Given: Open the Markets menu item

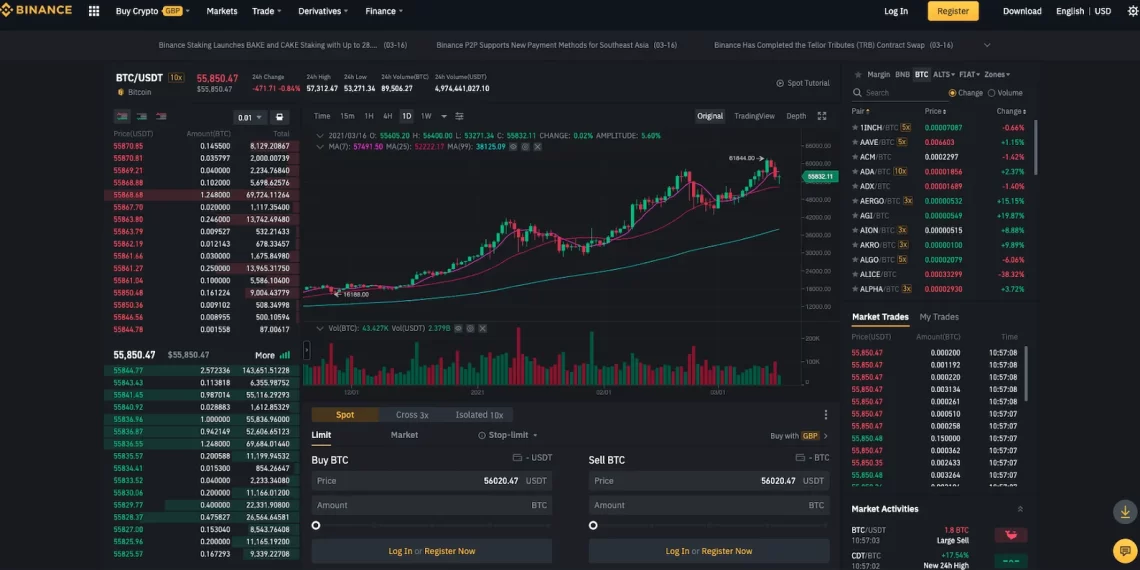Looking at the screenshot, I should point(222,11).
